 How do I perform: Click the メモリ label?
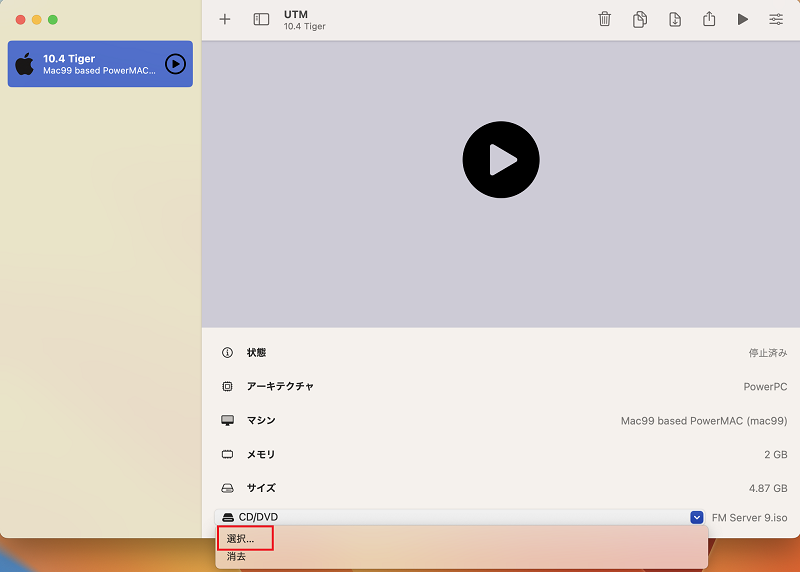click(x=261, y=454)
